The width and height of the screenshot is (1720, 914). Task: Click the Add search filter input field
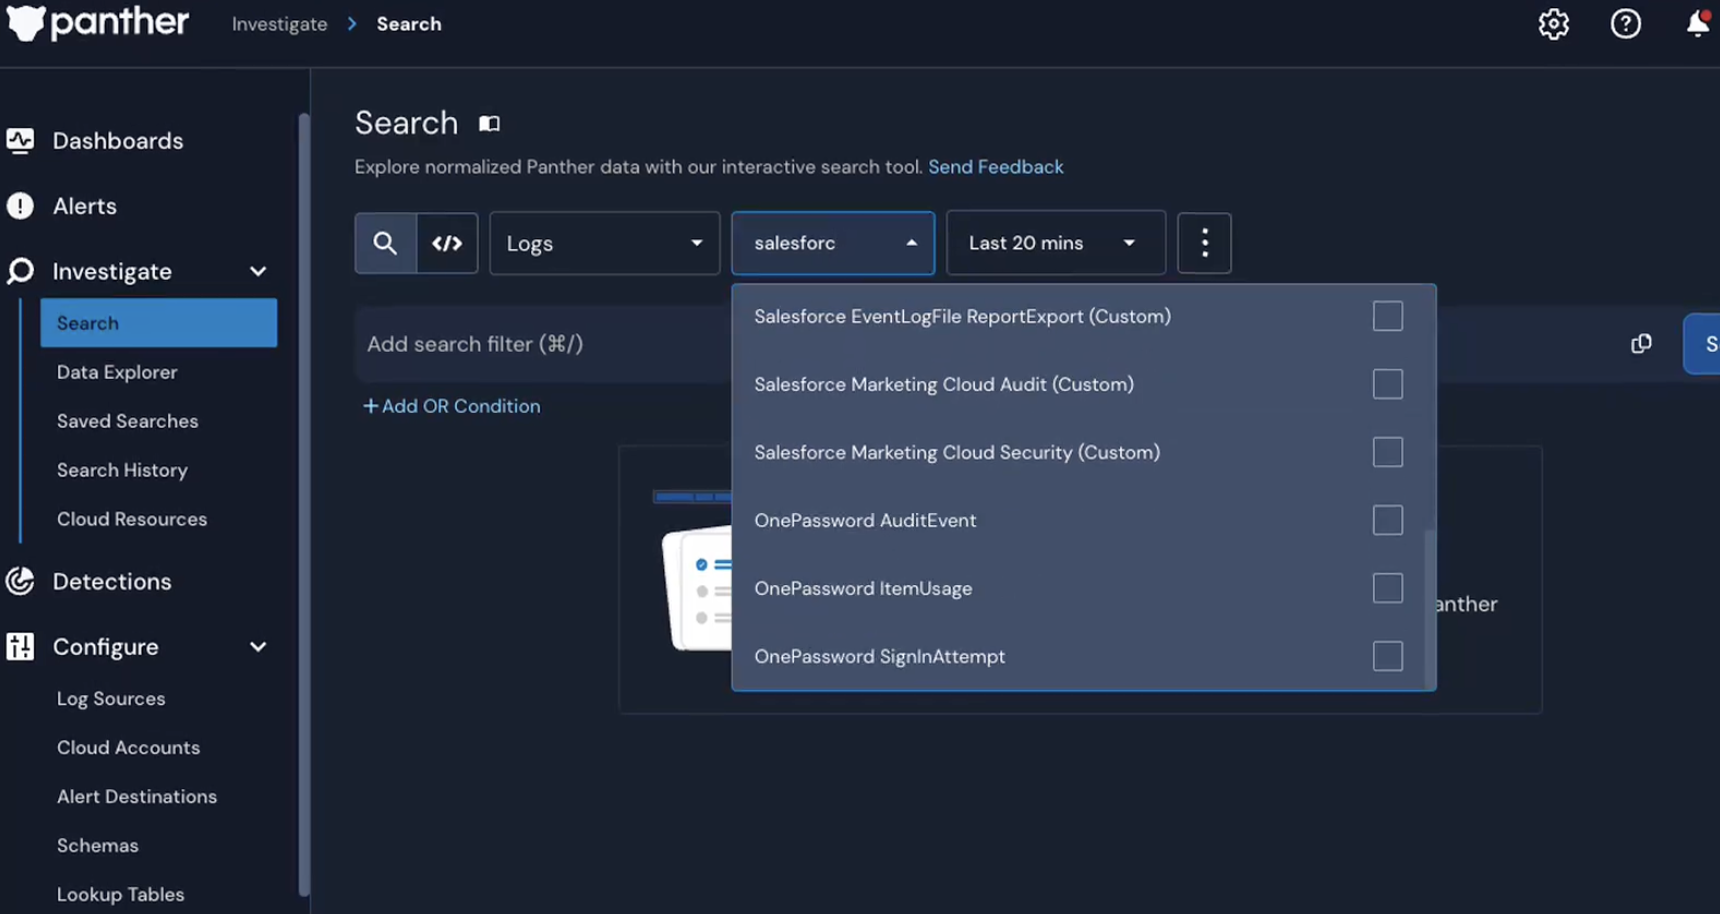click(540, 344)
